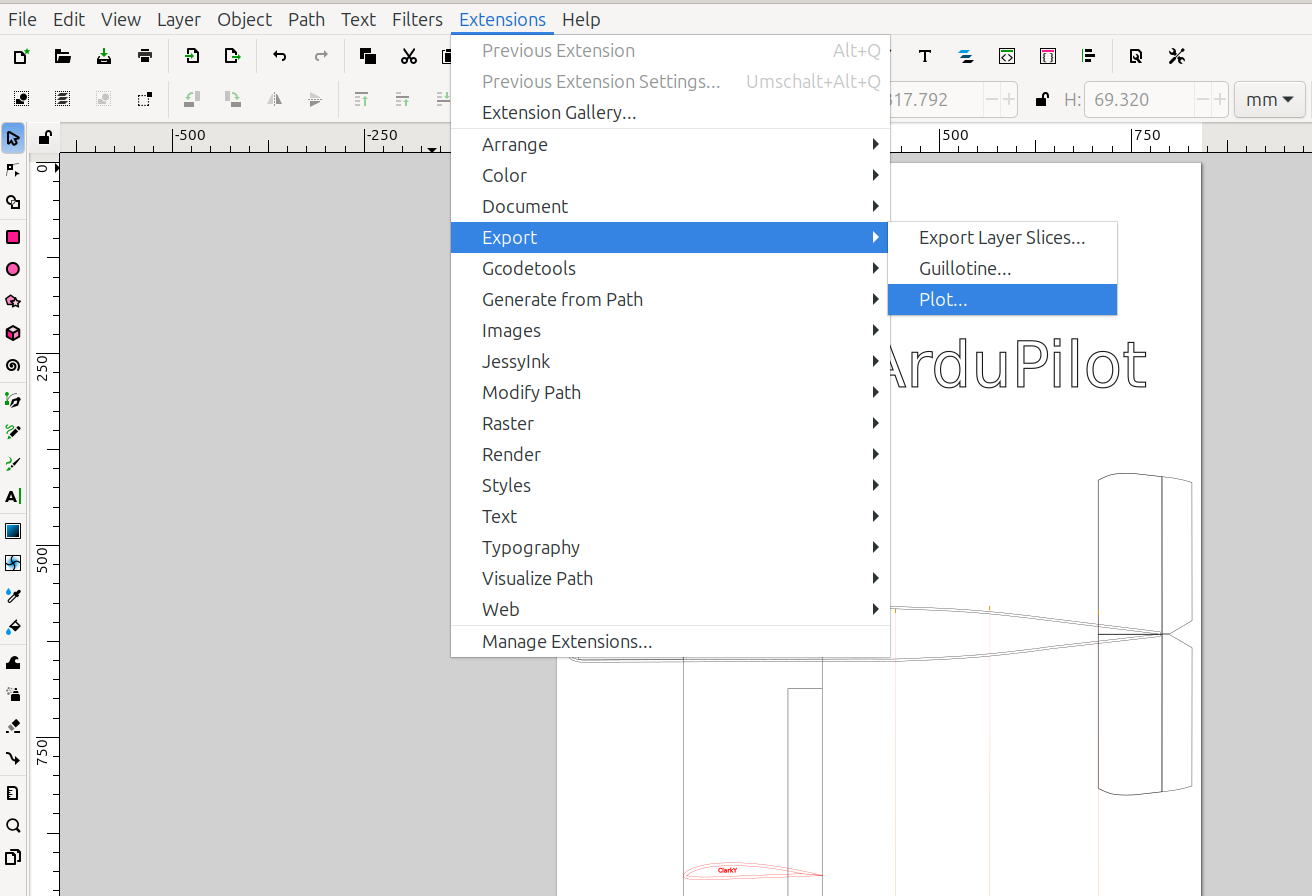The width and height of the screenshot is (1312, 896).
Task: Select the Spiral tool
Action: click(x=13, y=365)
